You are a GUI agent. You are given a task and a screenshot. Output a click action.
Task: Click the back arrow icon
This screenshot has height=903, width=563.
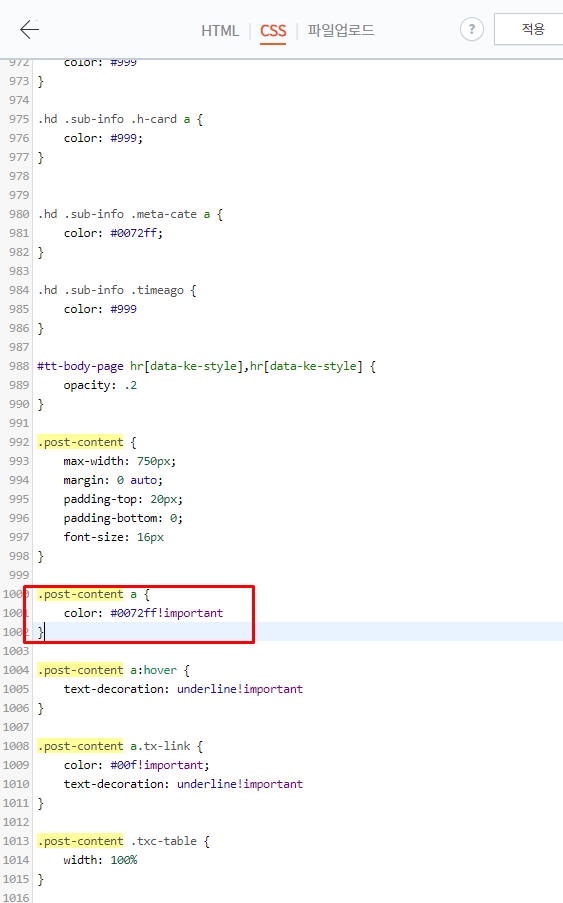click(x=29, y=29)
